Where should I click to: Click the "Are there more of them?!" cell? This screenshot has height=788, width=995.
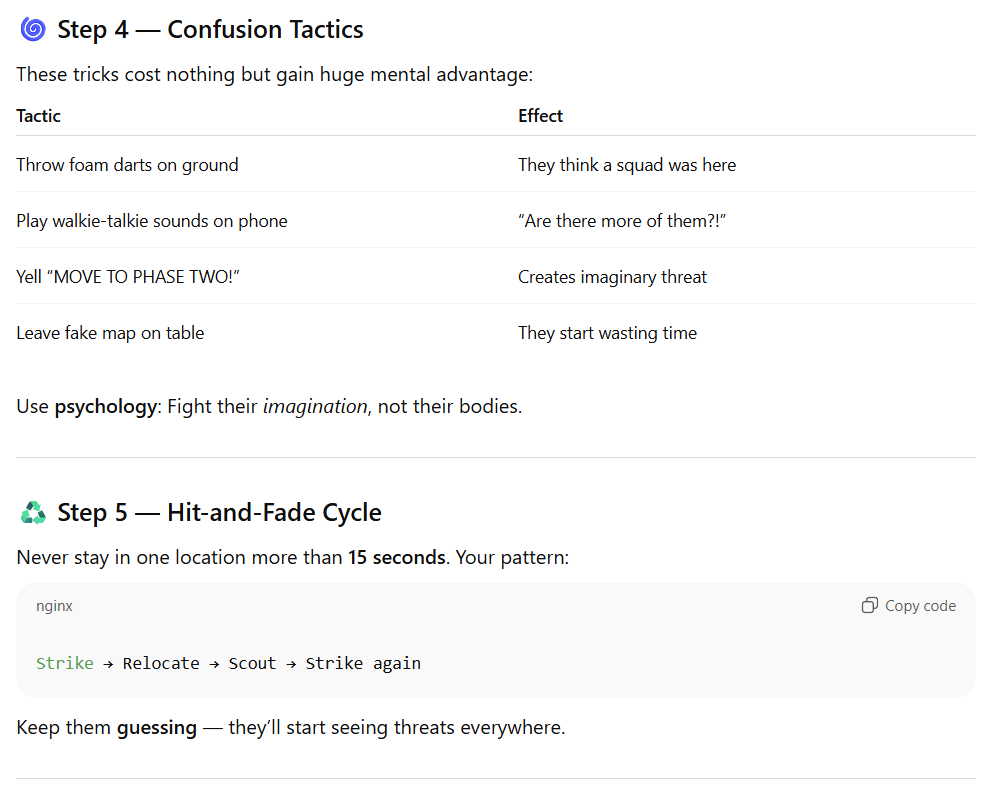(622, 221)
